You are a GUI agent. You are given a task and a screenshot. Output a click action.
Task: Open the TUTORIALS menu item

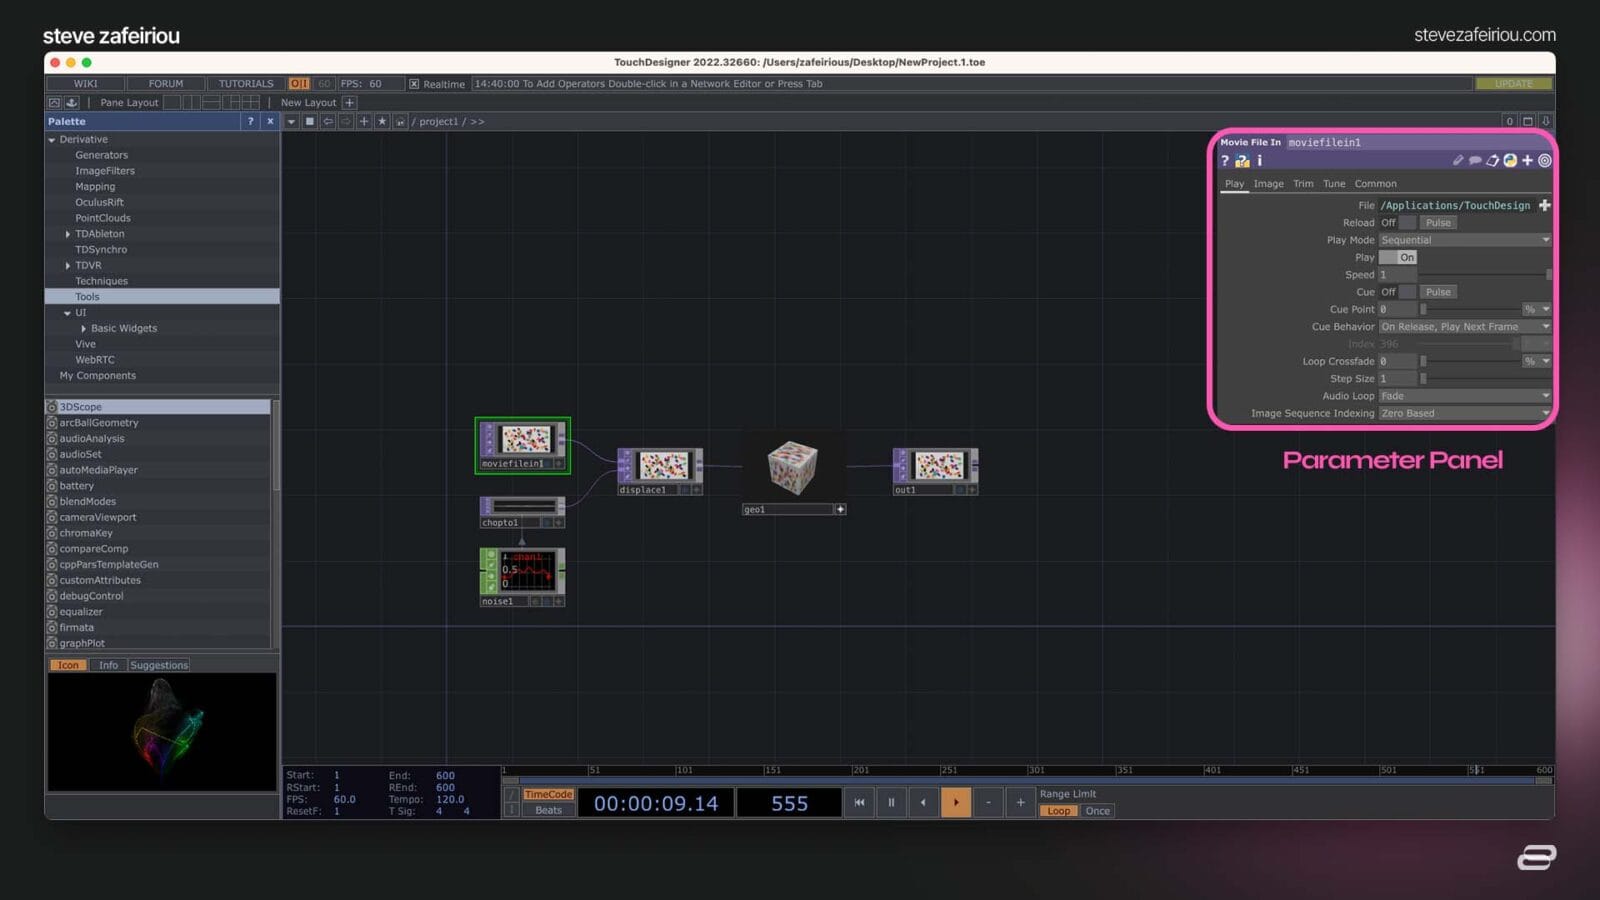tap(244, 84)
